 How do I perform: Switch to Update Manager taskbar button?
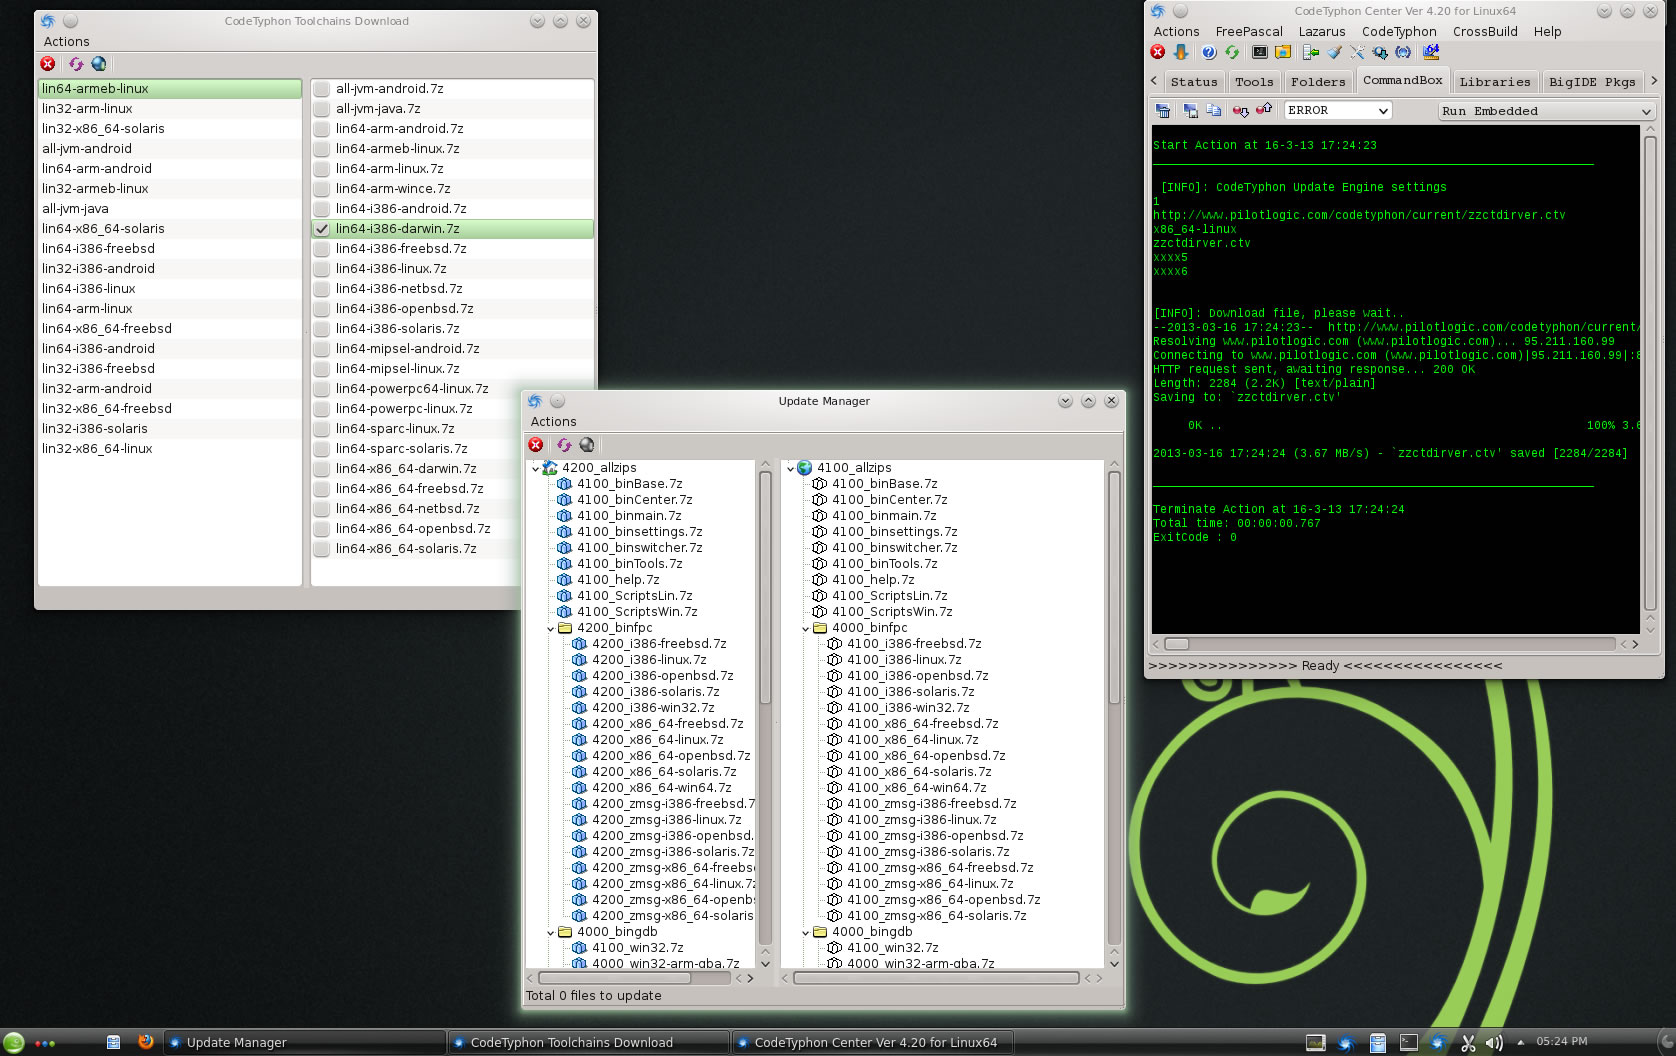[303, 1042]
